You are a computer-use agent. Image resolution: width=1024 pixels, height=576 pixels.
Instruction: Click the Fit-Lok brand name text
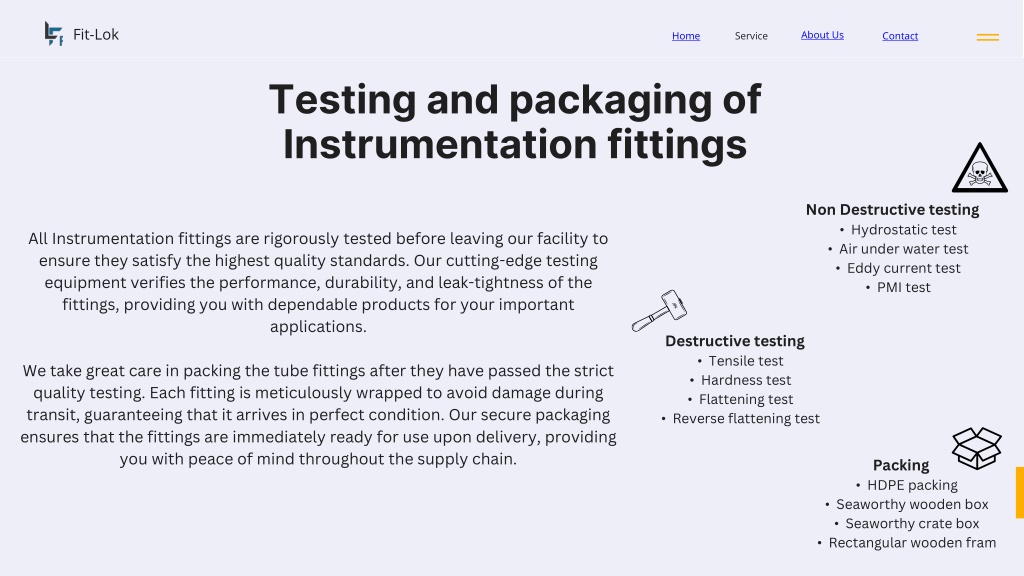(96, 35)
